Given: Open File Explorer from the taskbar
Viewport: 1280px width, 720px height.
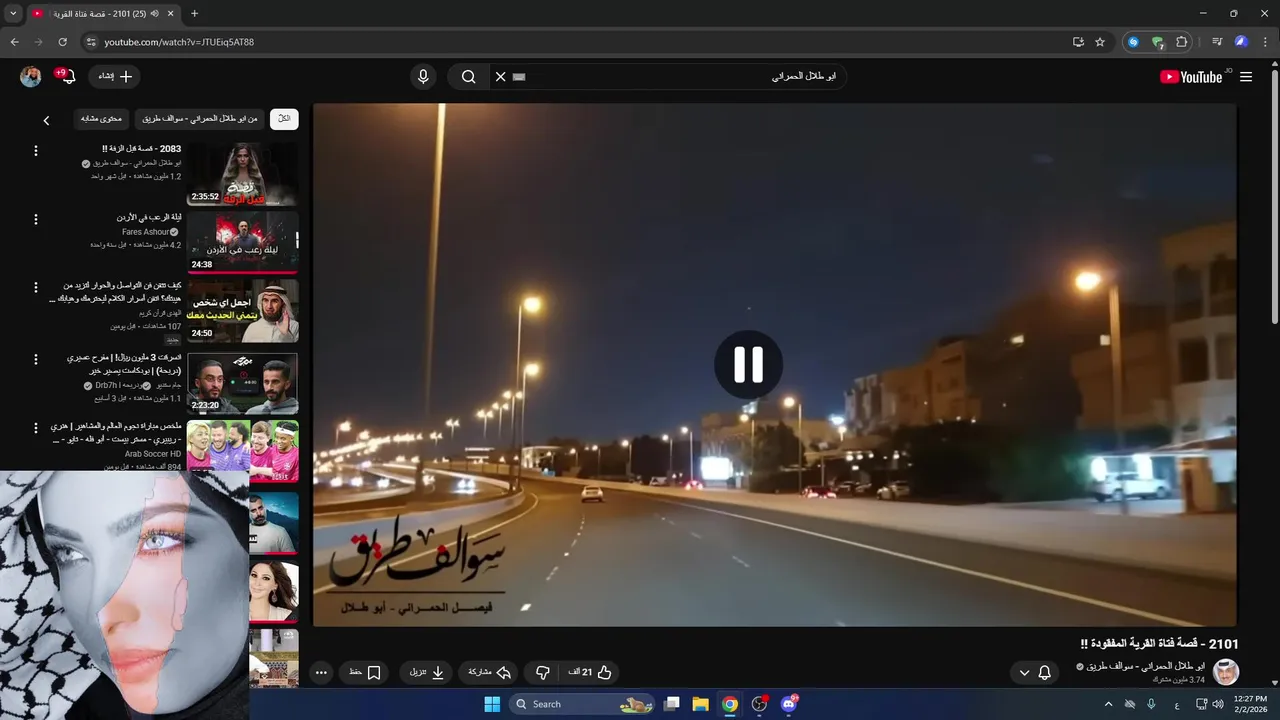Looking at the screenshot, I should coord(701,704).
